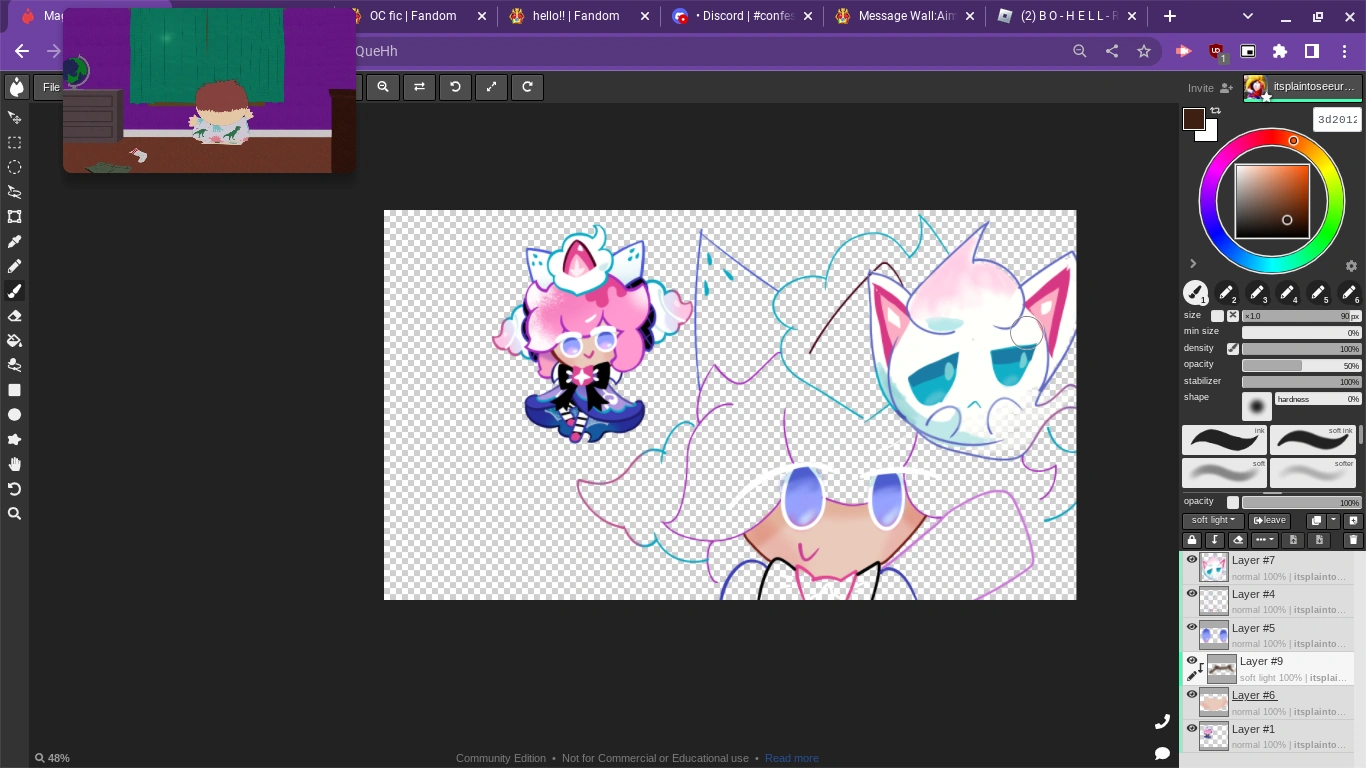1366x768 pixels.
Task: Open the soft light blend mode dropdown
Action: (1212, 520)
